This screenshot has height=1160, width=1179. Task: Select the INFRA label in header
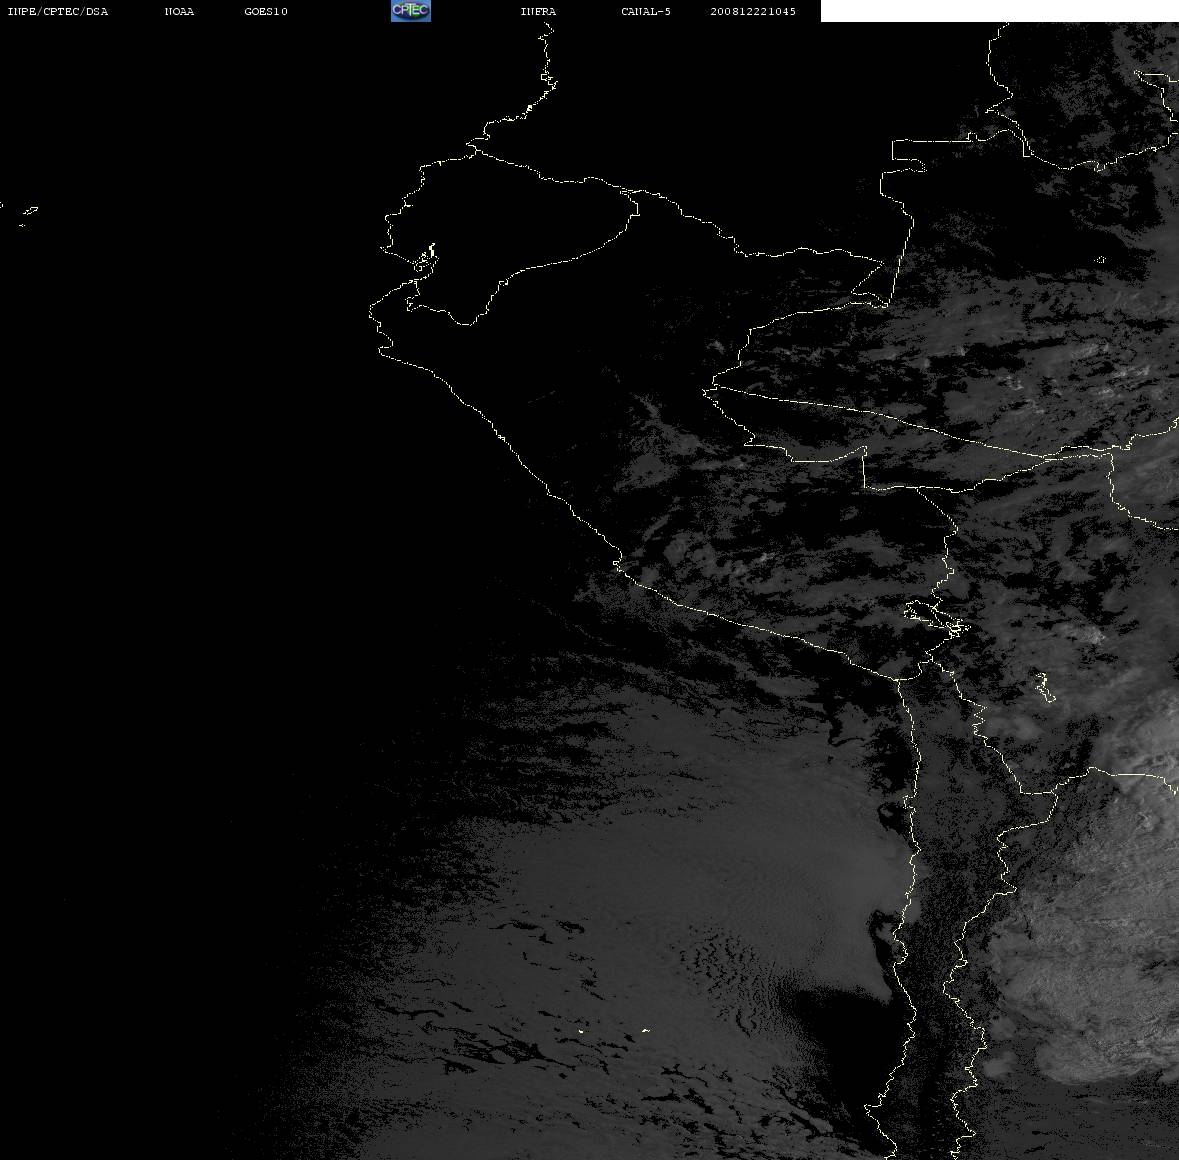tap(538, 11)
